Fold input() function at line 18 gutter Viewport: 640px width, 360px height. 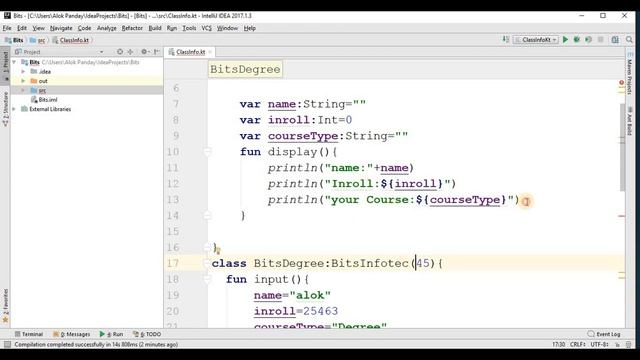tap(207, 279)
